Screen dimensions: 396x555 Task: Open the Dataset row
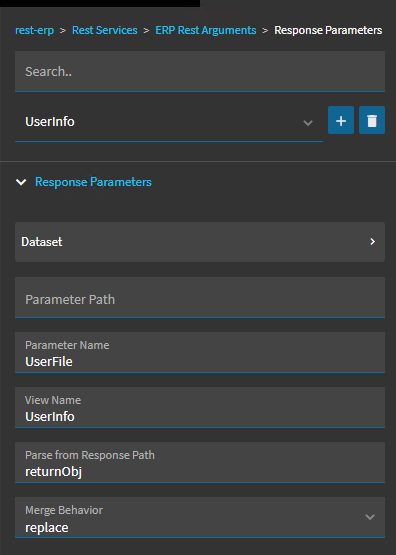coord(200,242)
